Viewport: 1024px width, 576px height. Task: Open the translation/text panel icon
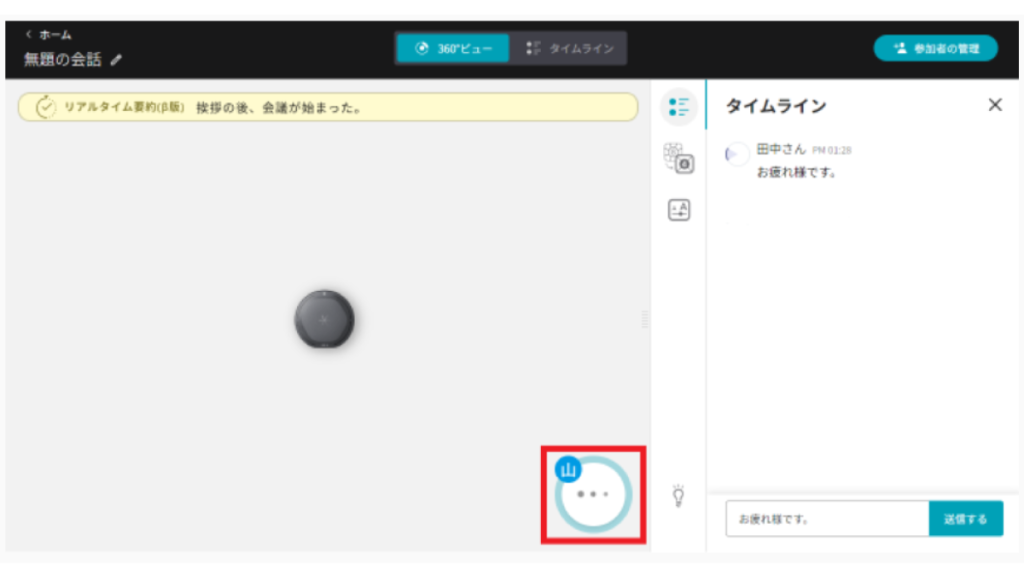coord(679,210)
